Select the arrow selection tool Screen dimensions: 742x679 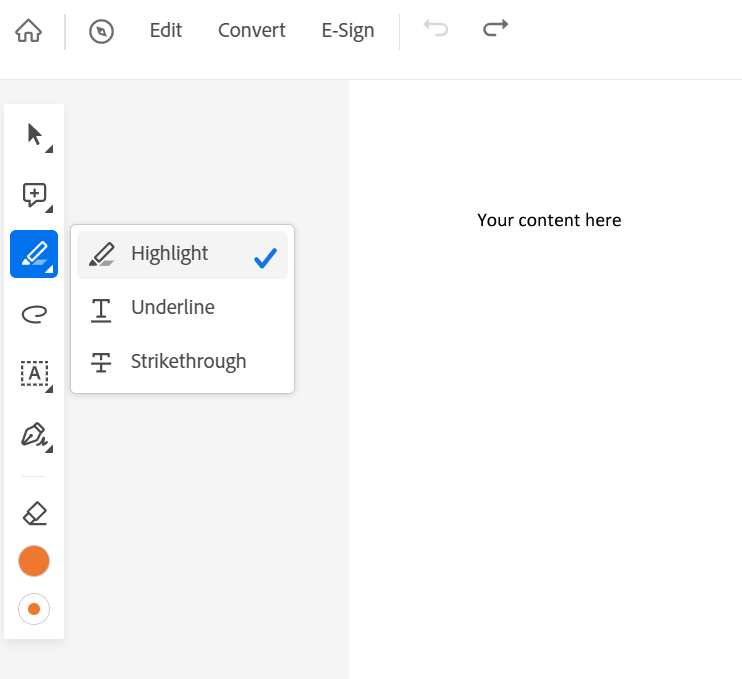[x=35, y=133]
